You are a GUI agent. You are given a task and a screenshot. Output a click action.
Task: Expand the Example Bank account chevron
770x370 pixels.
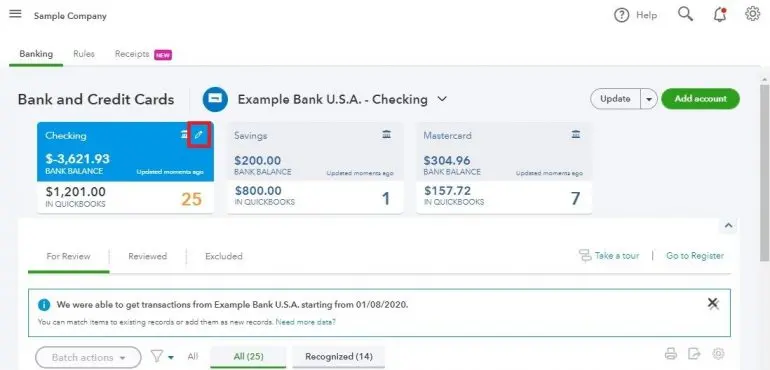pos(442,99)
